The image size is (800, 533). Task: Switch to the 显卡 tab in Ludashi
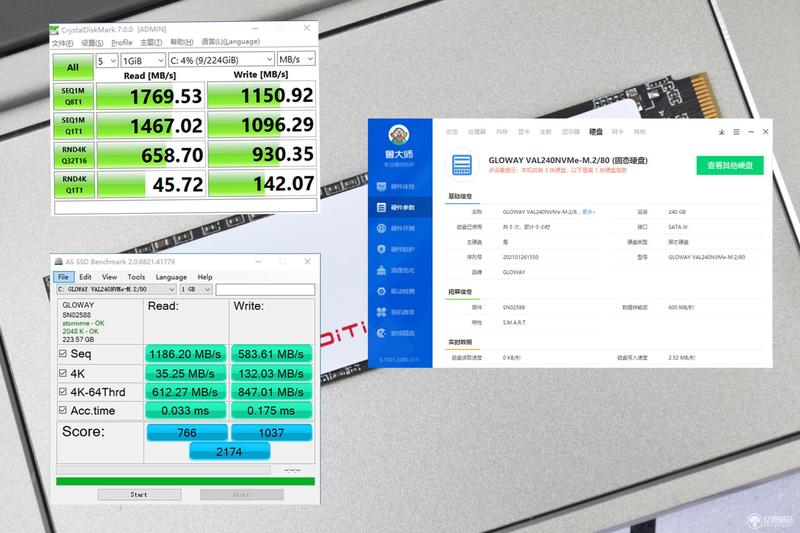click(524, 132)
